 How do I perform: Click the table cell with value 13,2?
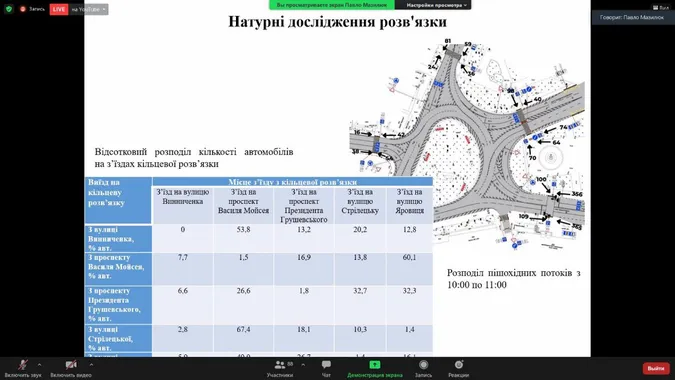(x=303, y=238)
